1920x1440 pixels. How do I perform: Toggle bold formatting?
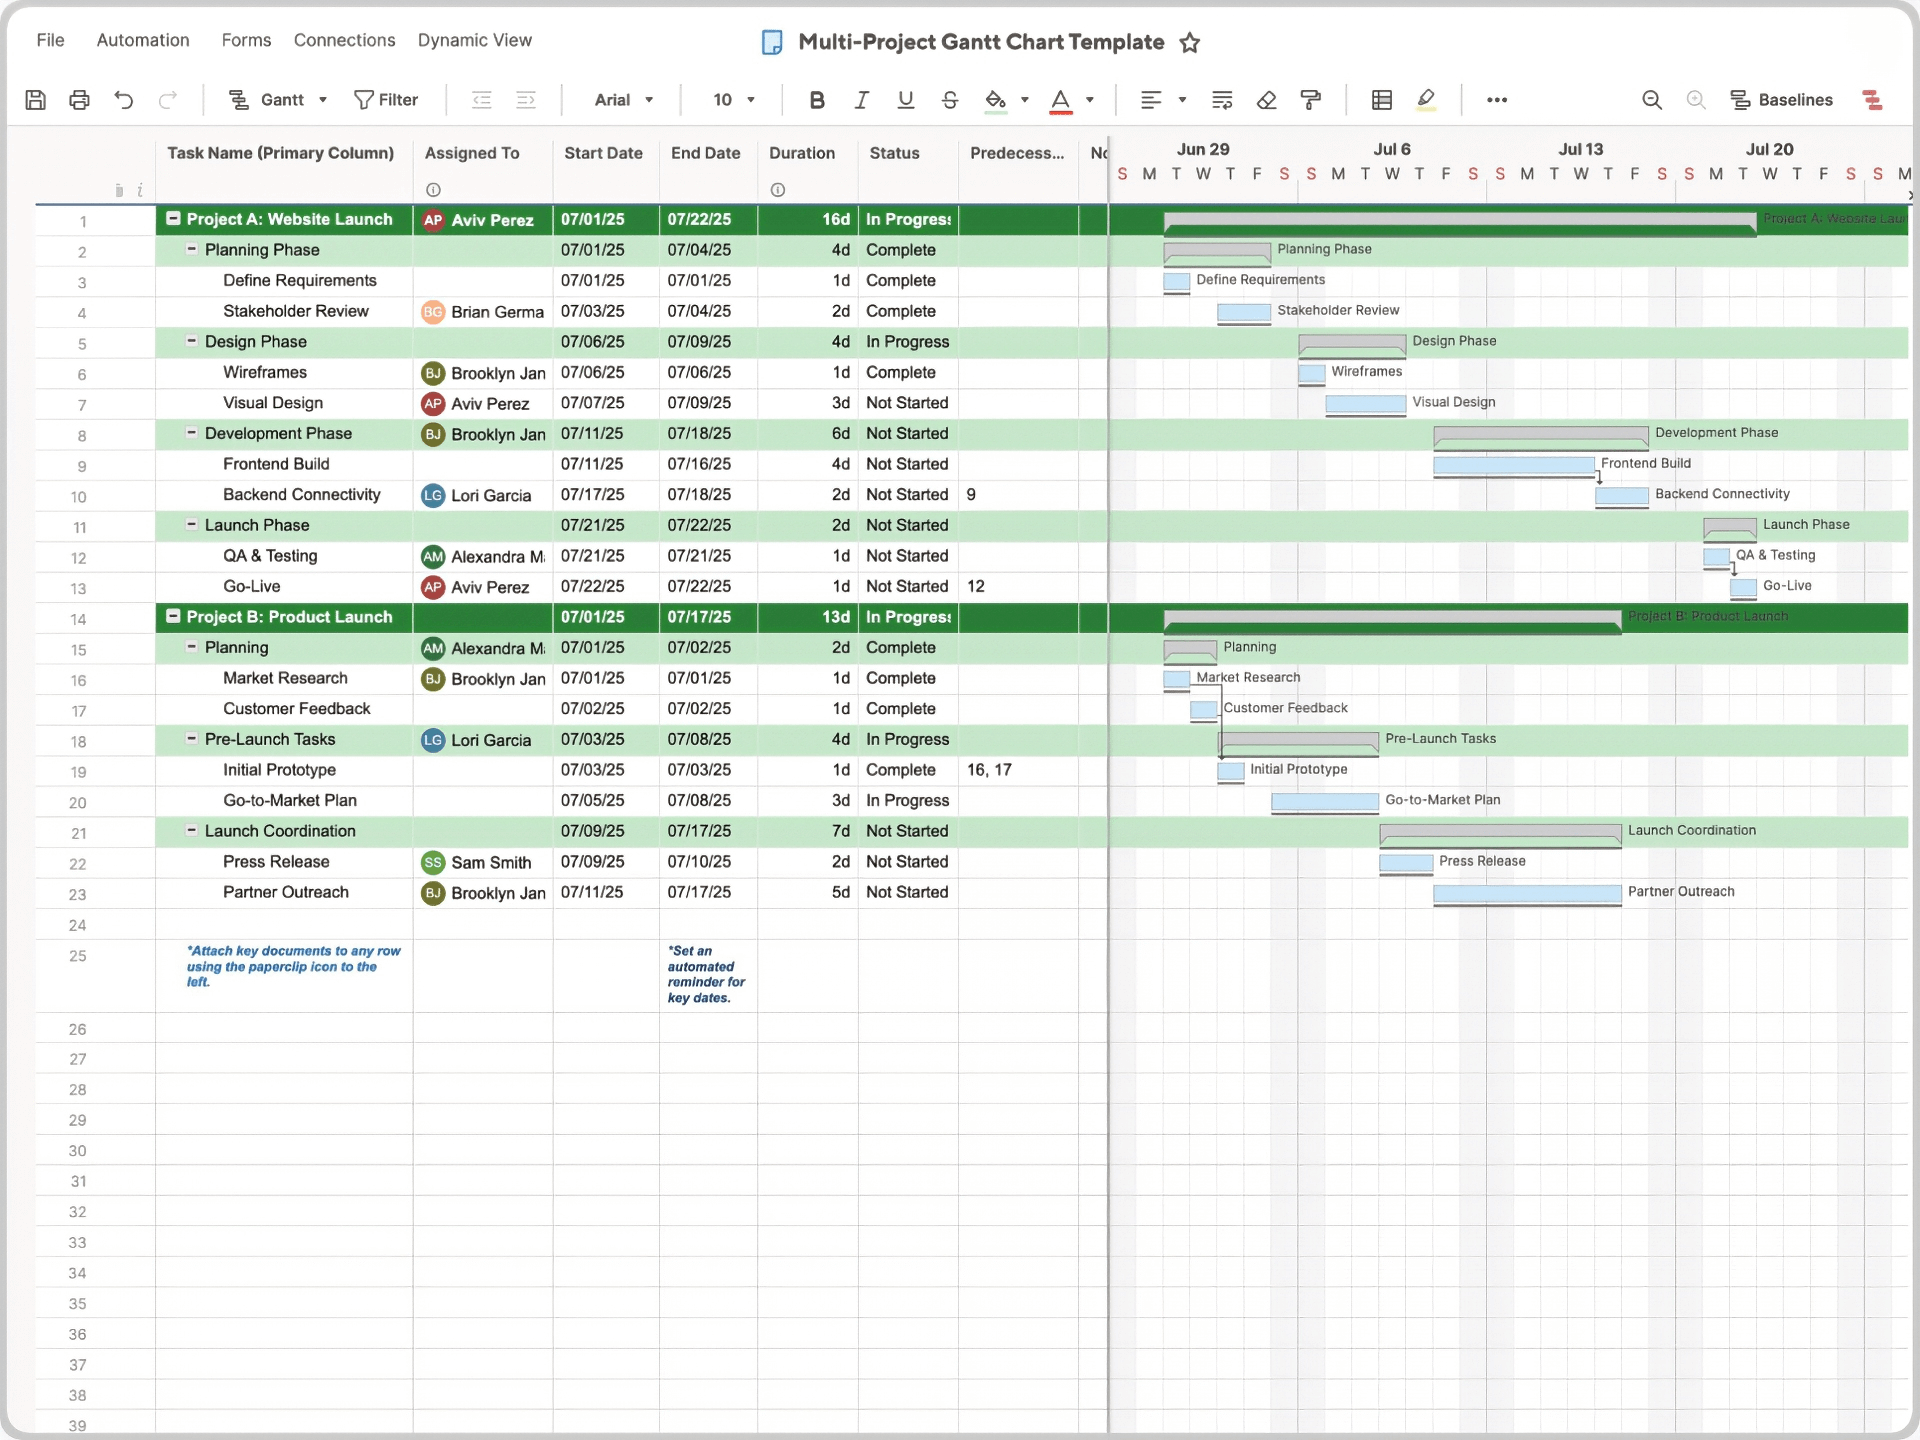[817, 100]
